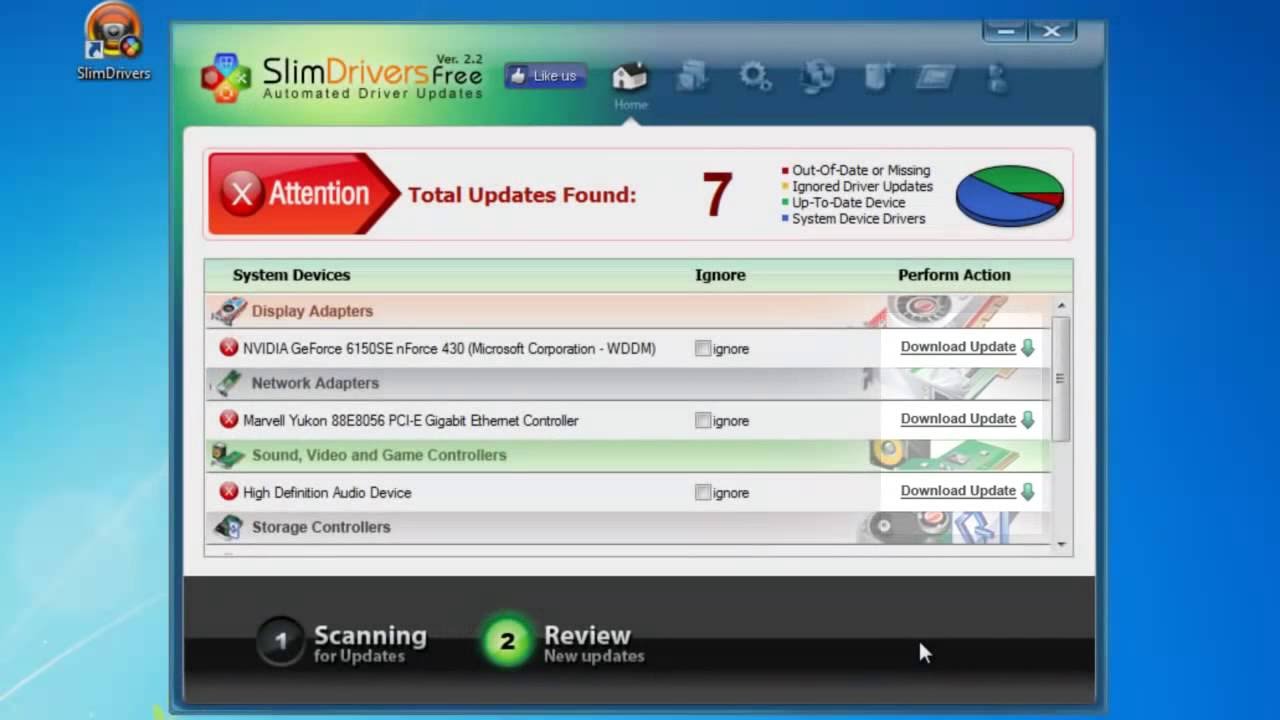Click the SlimDrivers logo icon
1280x720 pixels.
tap(226, 78)
